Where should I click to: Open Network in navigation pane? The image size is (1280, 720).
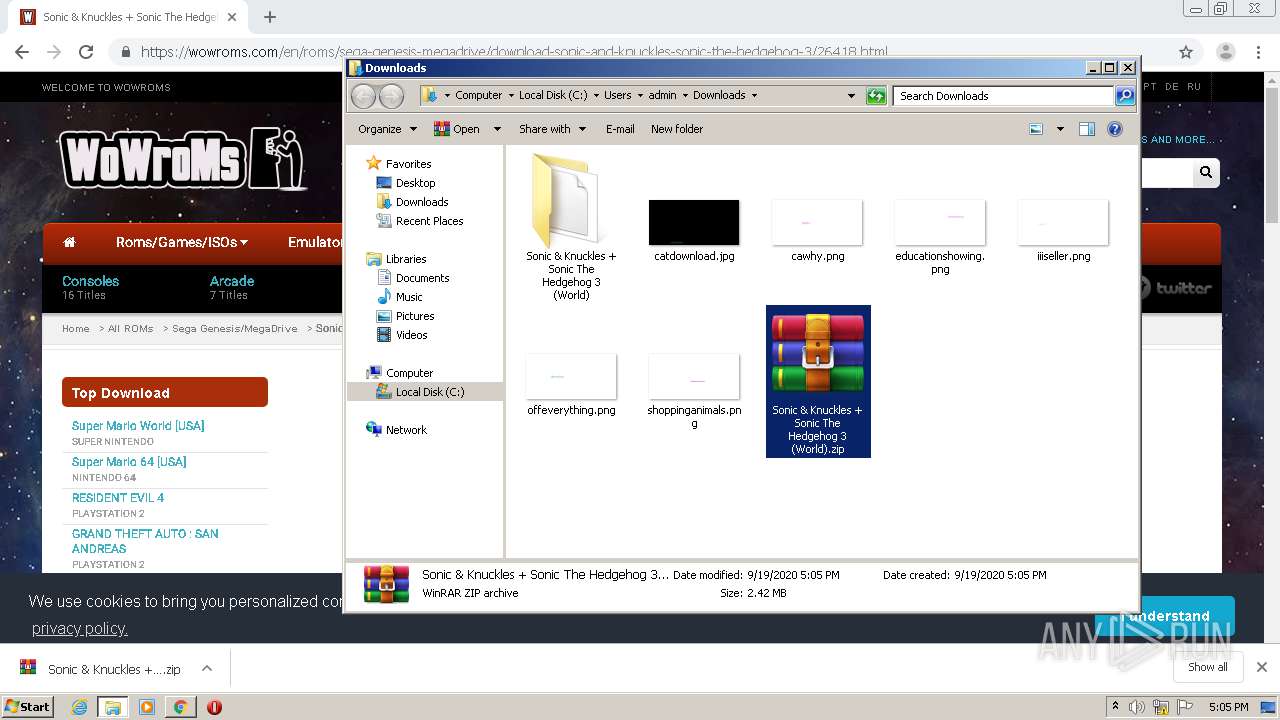[406, 430]
